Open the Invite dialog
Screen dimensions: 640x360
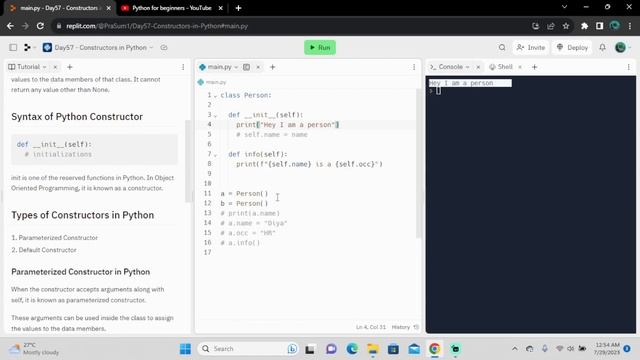coord(531,47)
